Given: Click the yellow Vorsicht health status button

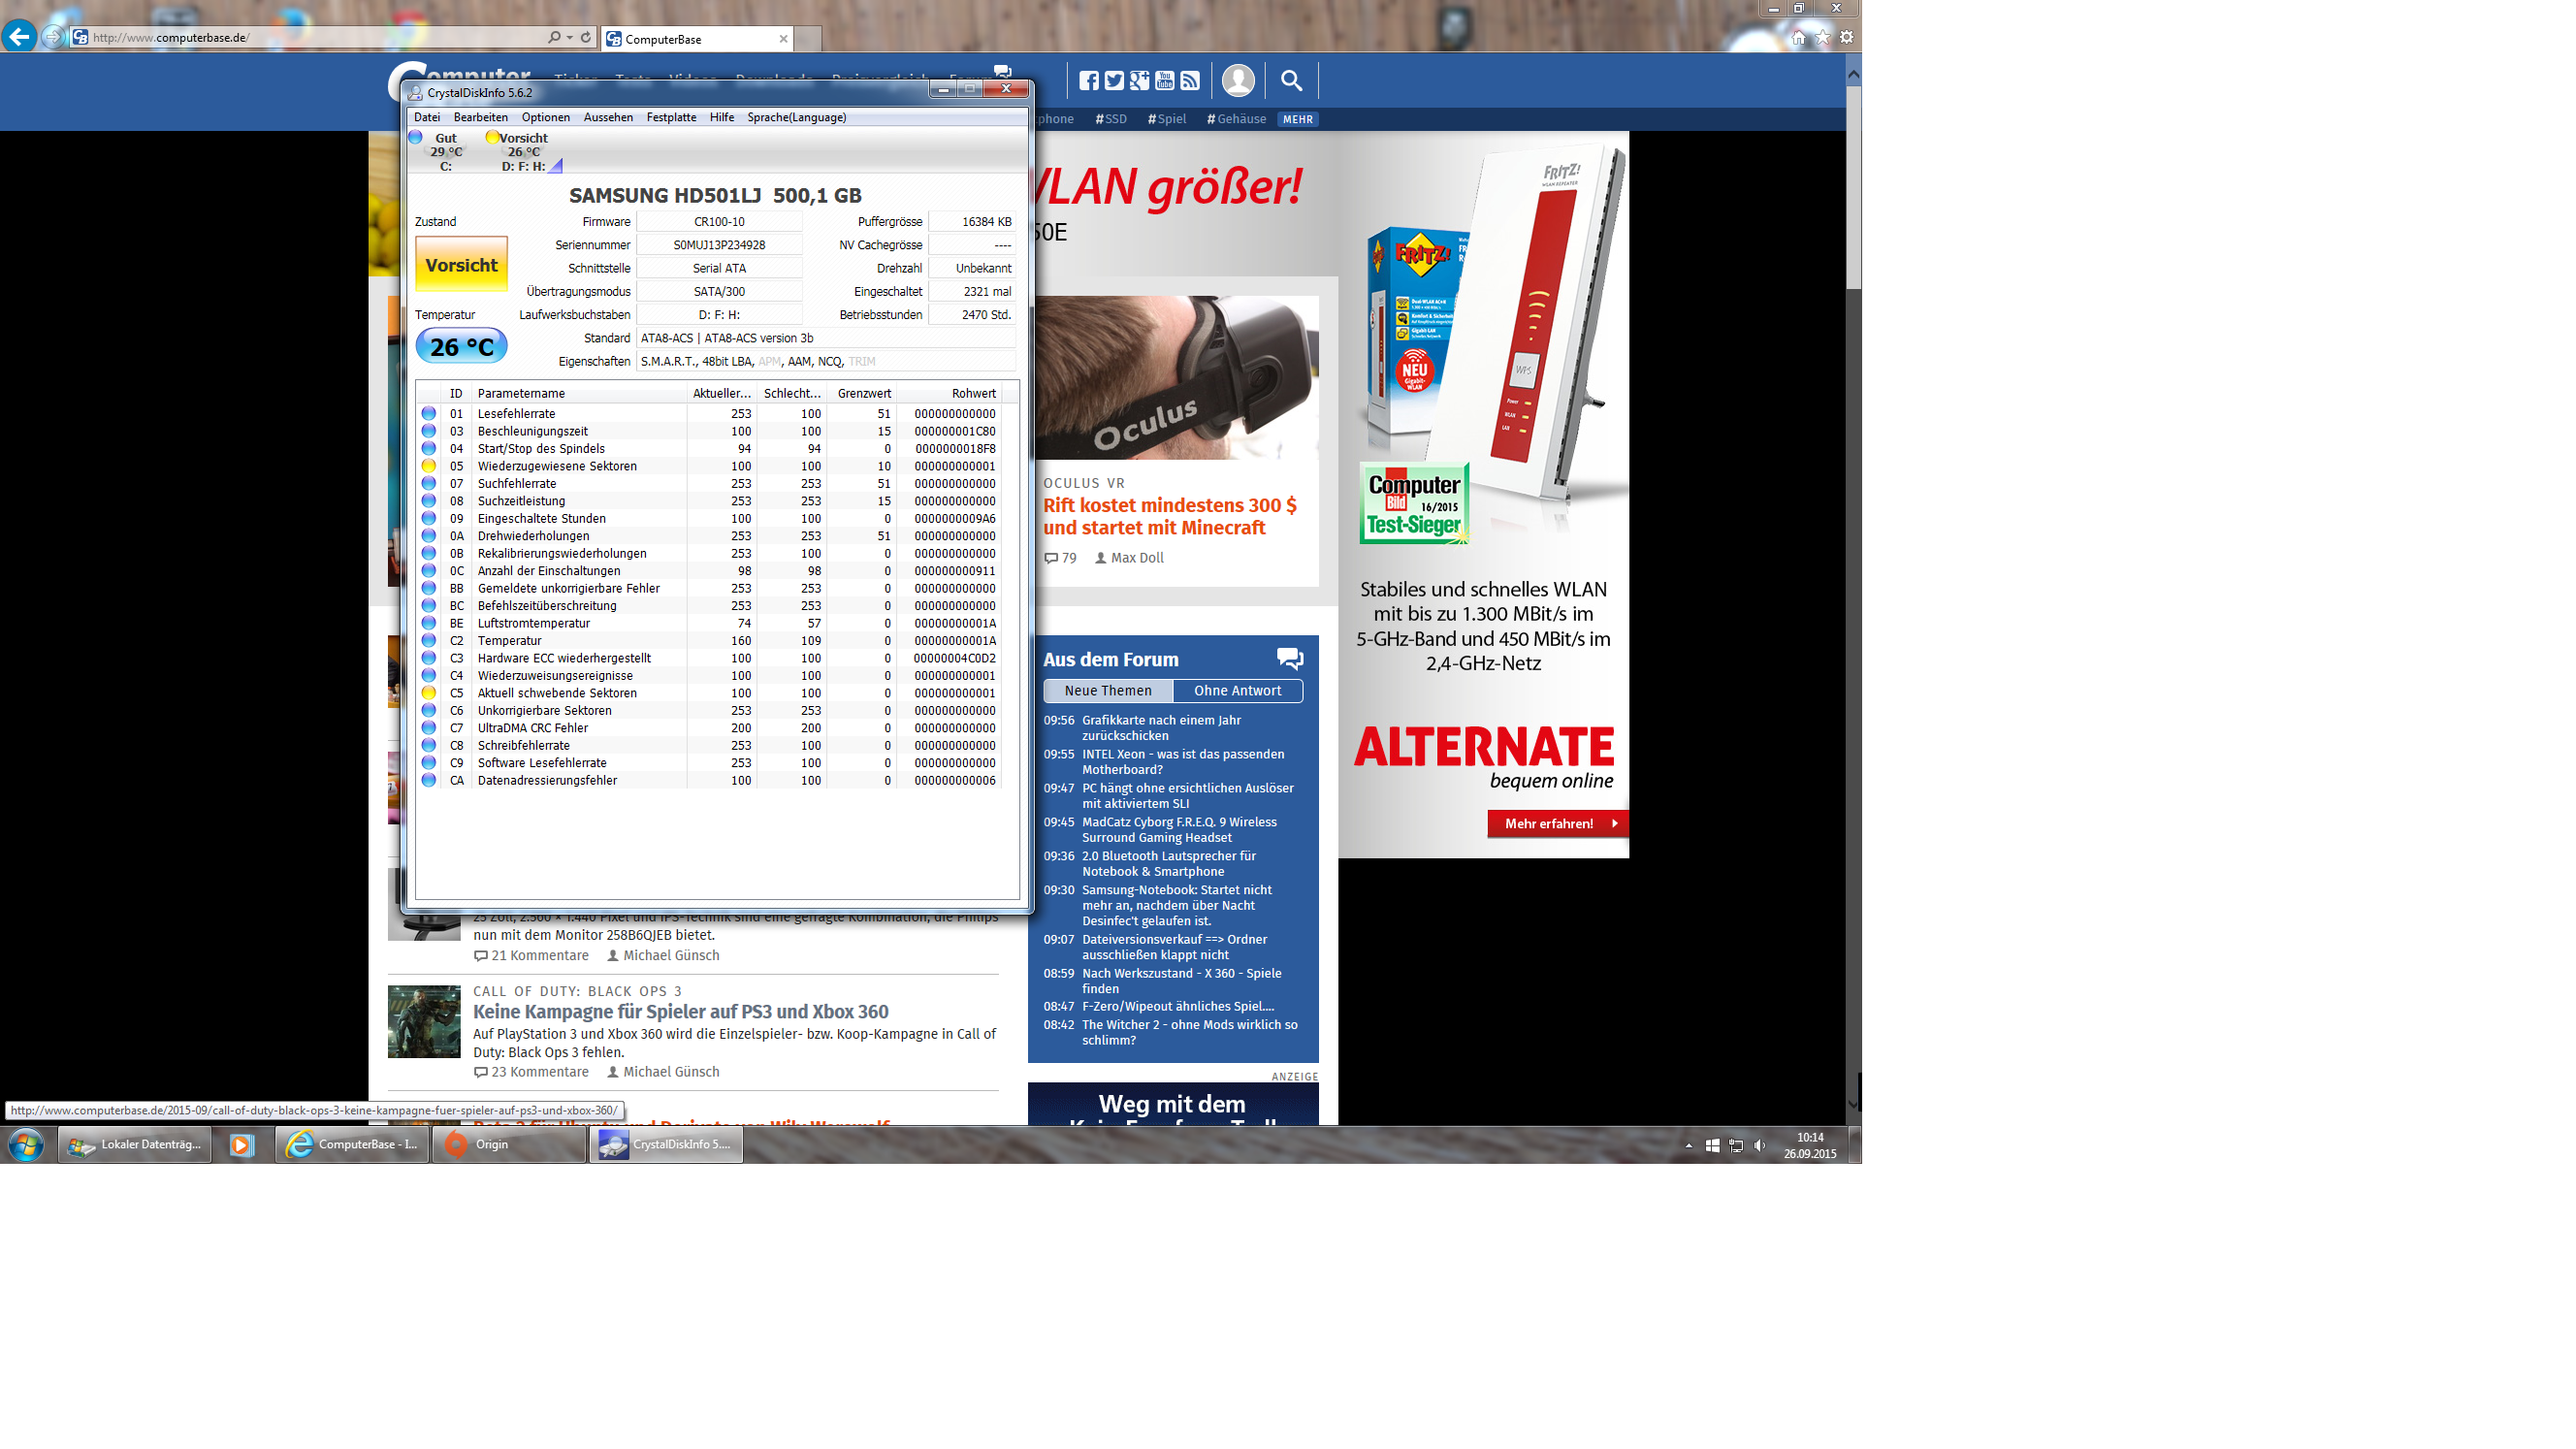Looking at the screenshot, I should [461, 265].
